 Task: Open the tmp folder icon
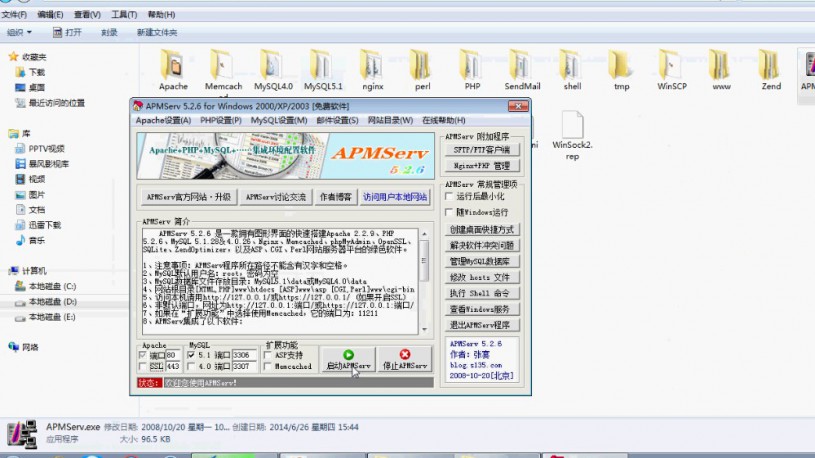tap(622, 64)
